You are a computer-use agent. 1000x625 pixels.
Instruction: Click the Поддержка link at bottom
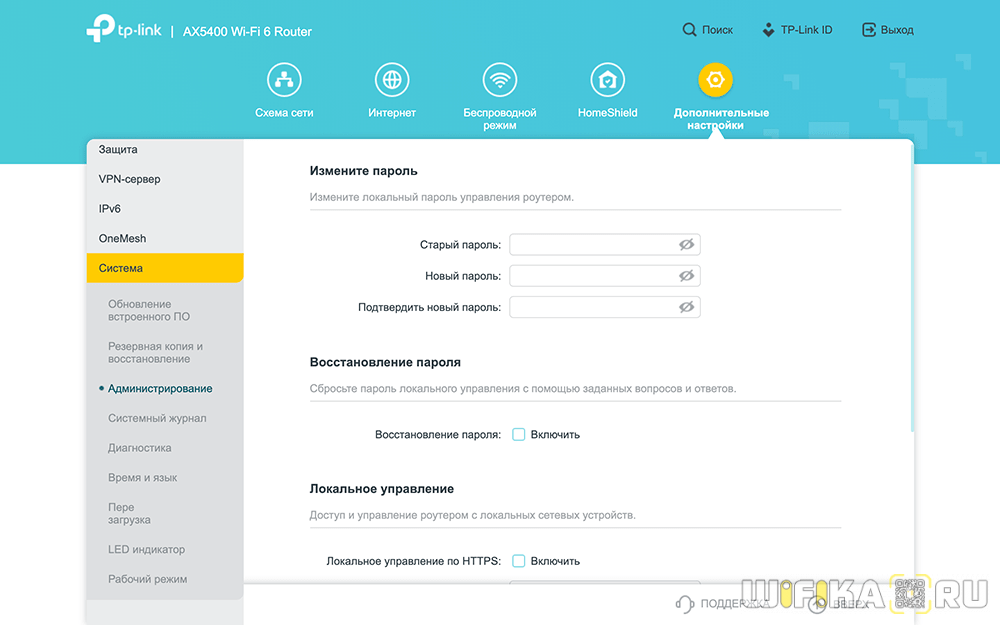pos(726,603)
